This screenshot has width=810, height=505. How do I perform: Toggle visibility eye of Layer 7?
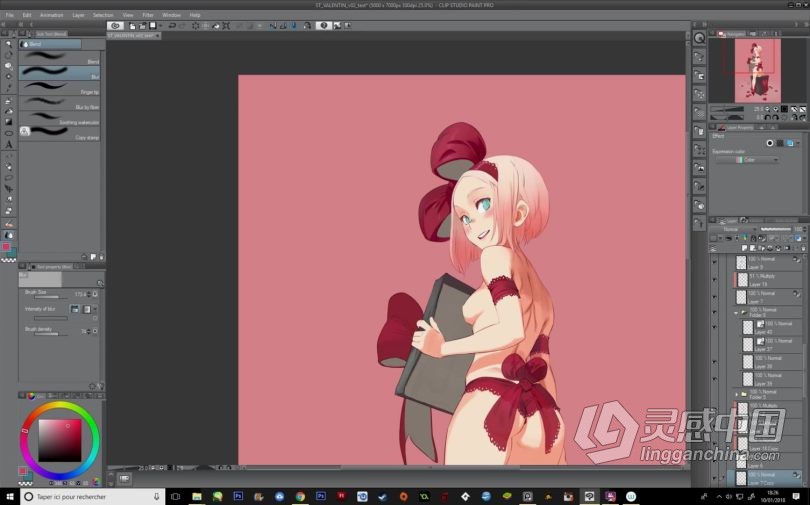point(714,297)
